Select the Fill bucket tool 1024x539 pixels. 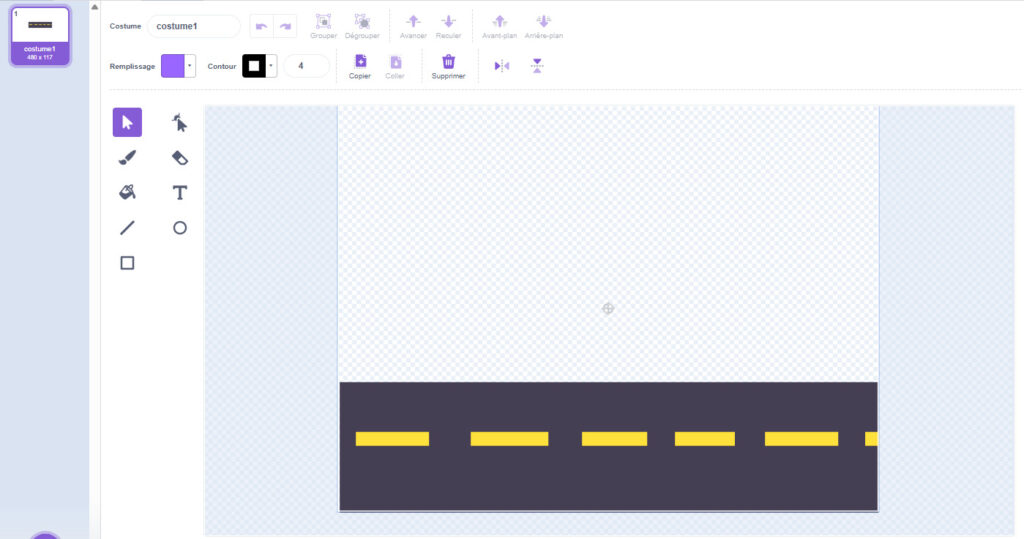(x=127, y=192)
